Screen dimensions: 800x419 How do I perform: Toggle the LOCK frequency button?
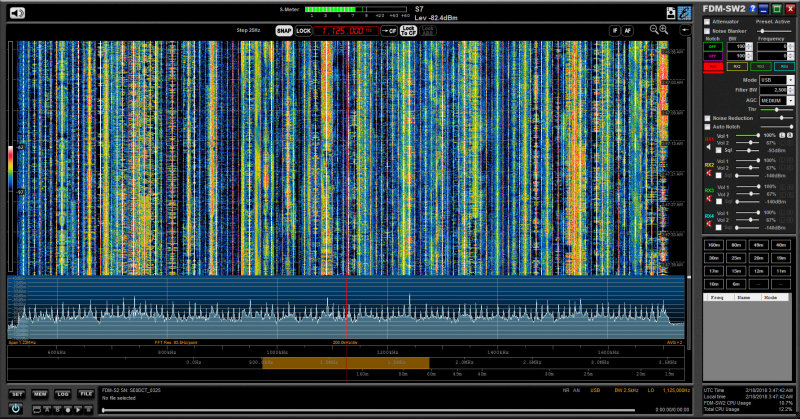pos(304,31)
